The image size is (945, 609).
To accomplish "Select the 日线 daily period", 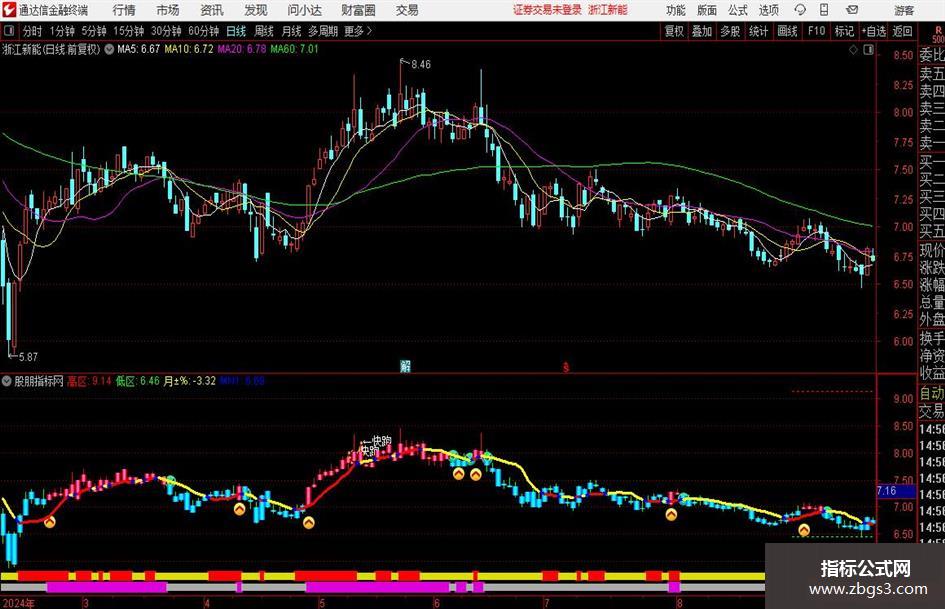I will [x=236, y=31].
